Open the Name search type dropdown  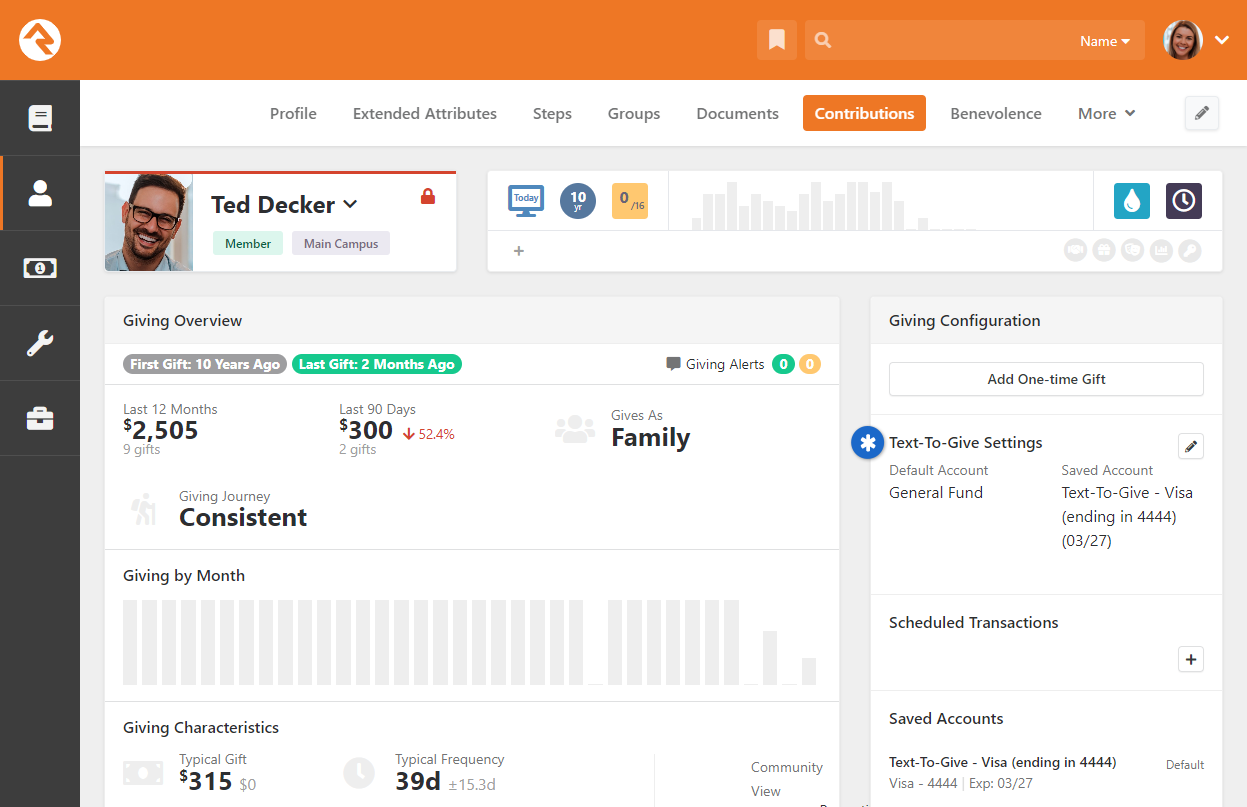[1104, 41]
